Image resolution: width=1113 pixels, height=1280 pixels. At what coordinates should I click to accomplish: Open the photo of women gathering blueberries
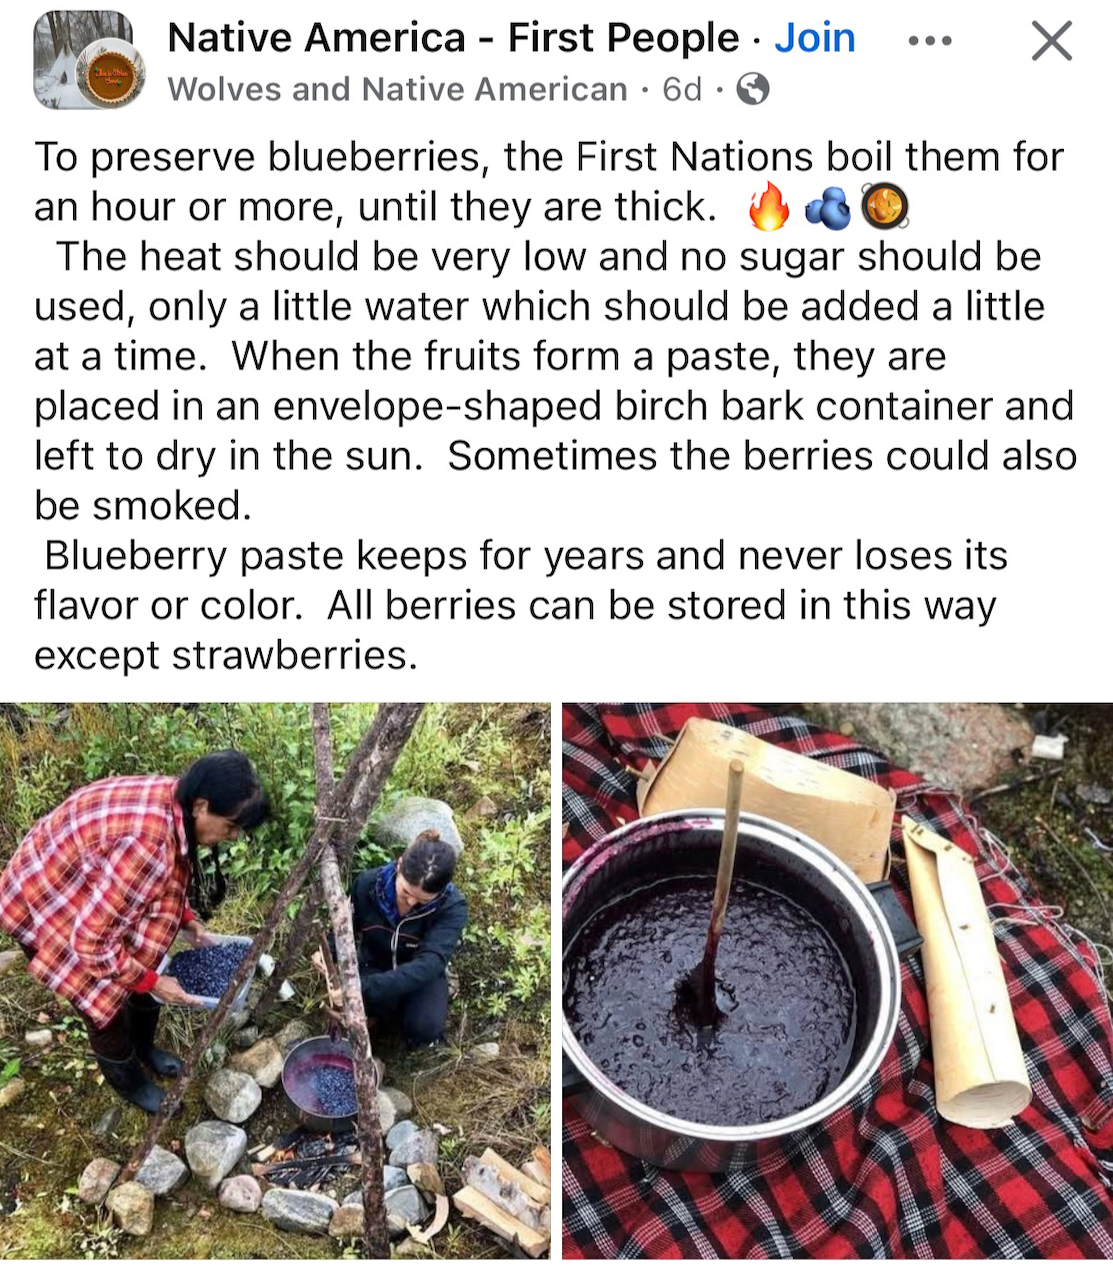coord(275,980)
